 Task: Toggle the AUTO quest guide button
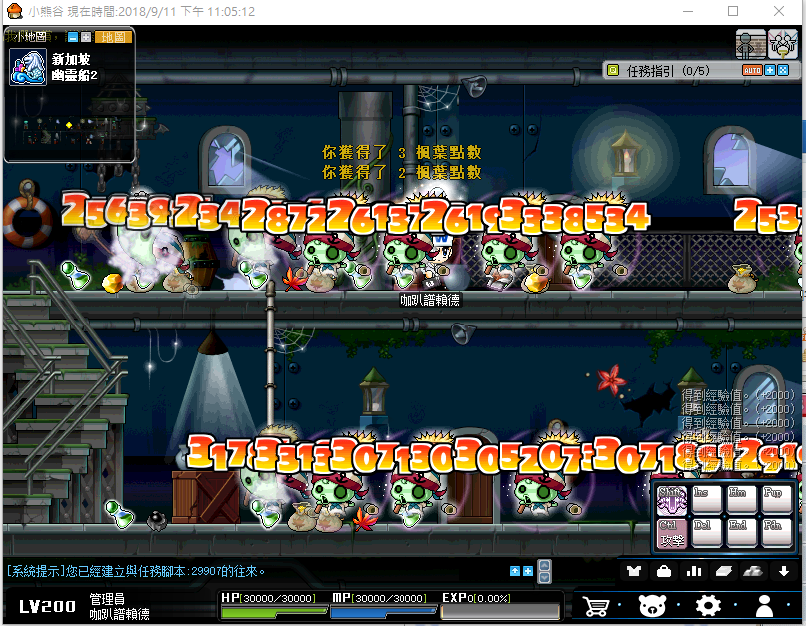coord(752,70)
